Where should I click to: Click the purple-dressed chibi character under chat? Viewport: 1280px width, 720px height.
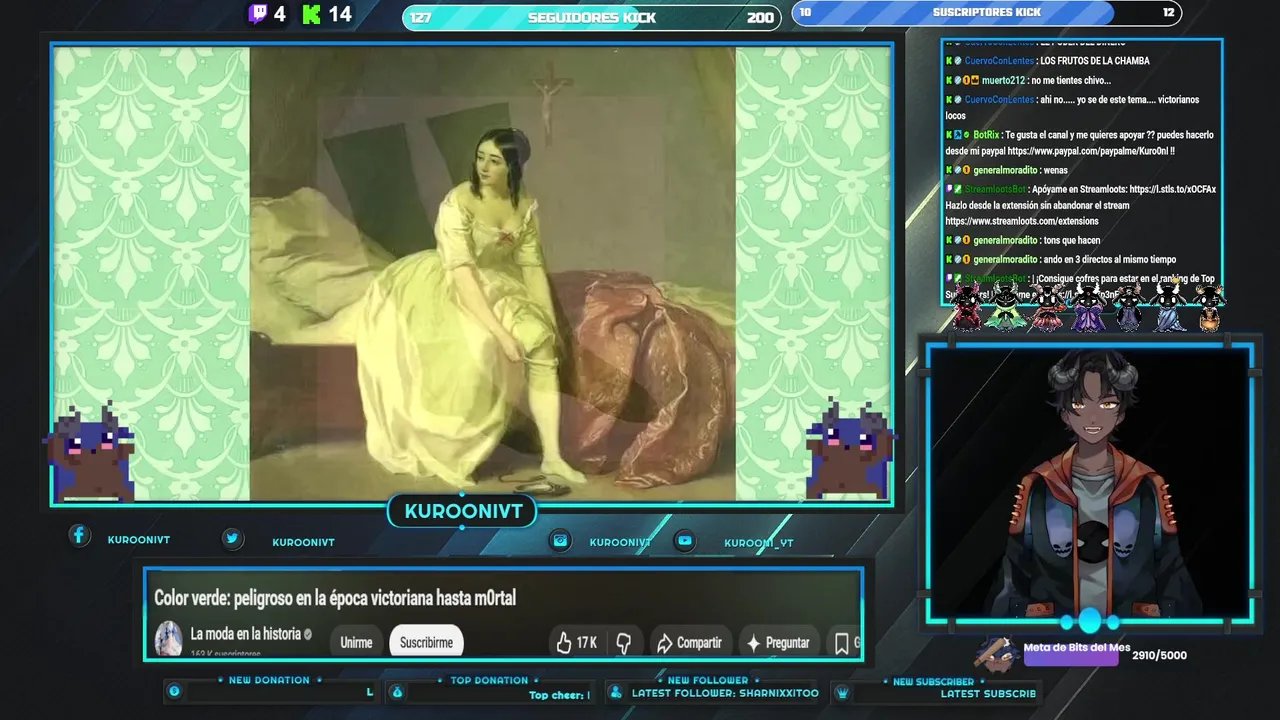(x=1088, y=307)
